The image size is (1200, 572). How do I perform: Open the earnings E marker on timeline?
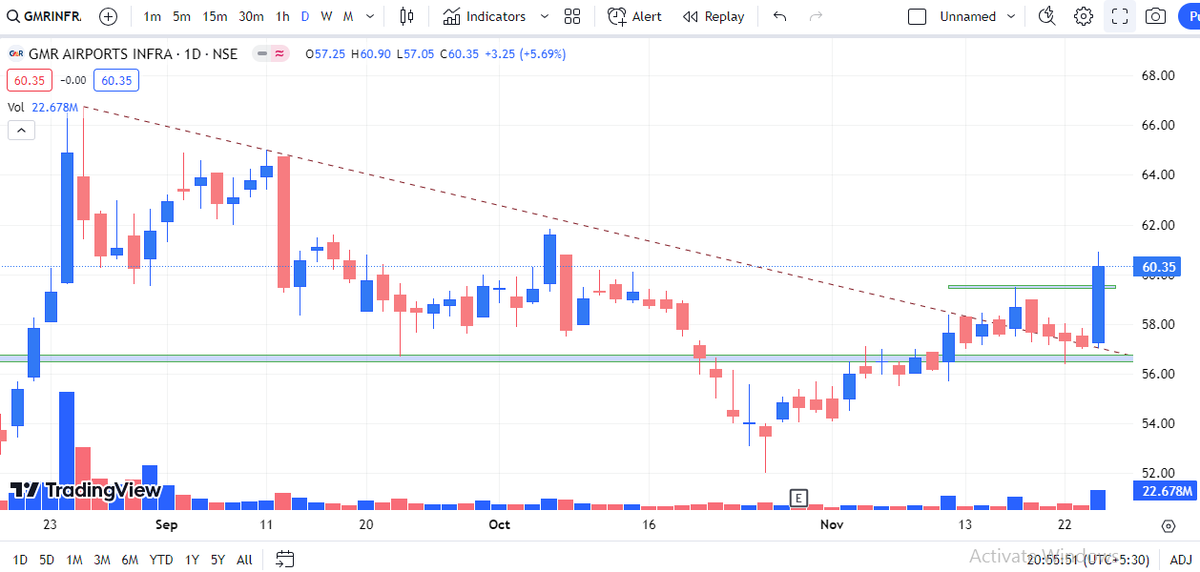pos(798,497)
